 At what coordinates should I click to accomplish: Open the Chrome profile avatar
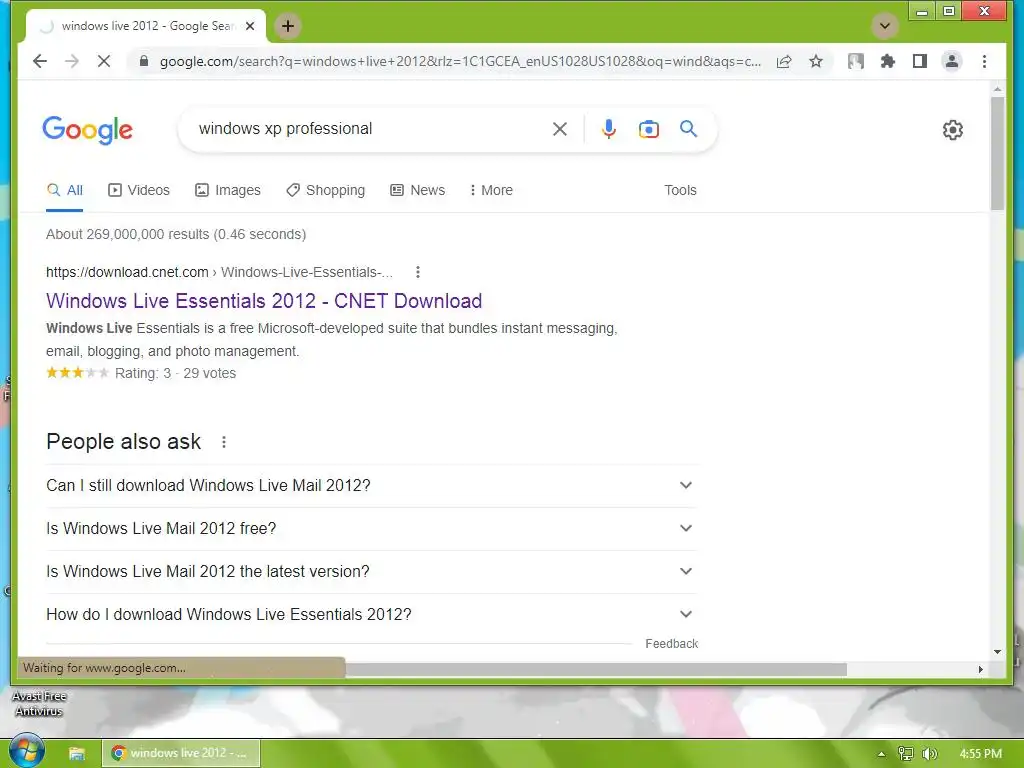[952, 61]
